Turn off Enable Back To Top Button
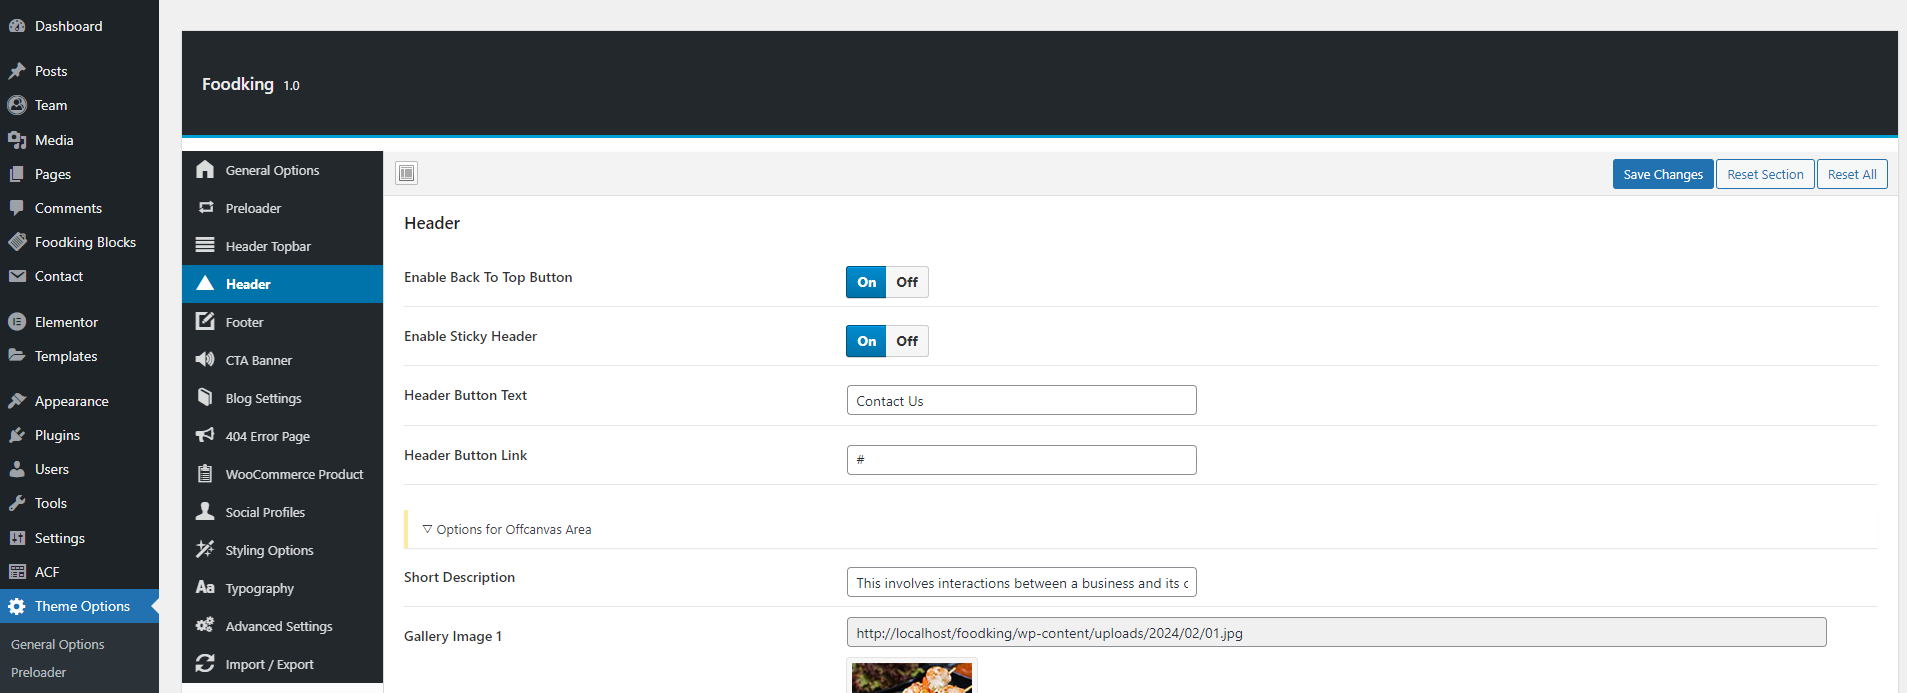This screenshot has height=693, width=1907. 907,282
